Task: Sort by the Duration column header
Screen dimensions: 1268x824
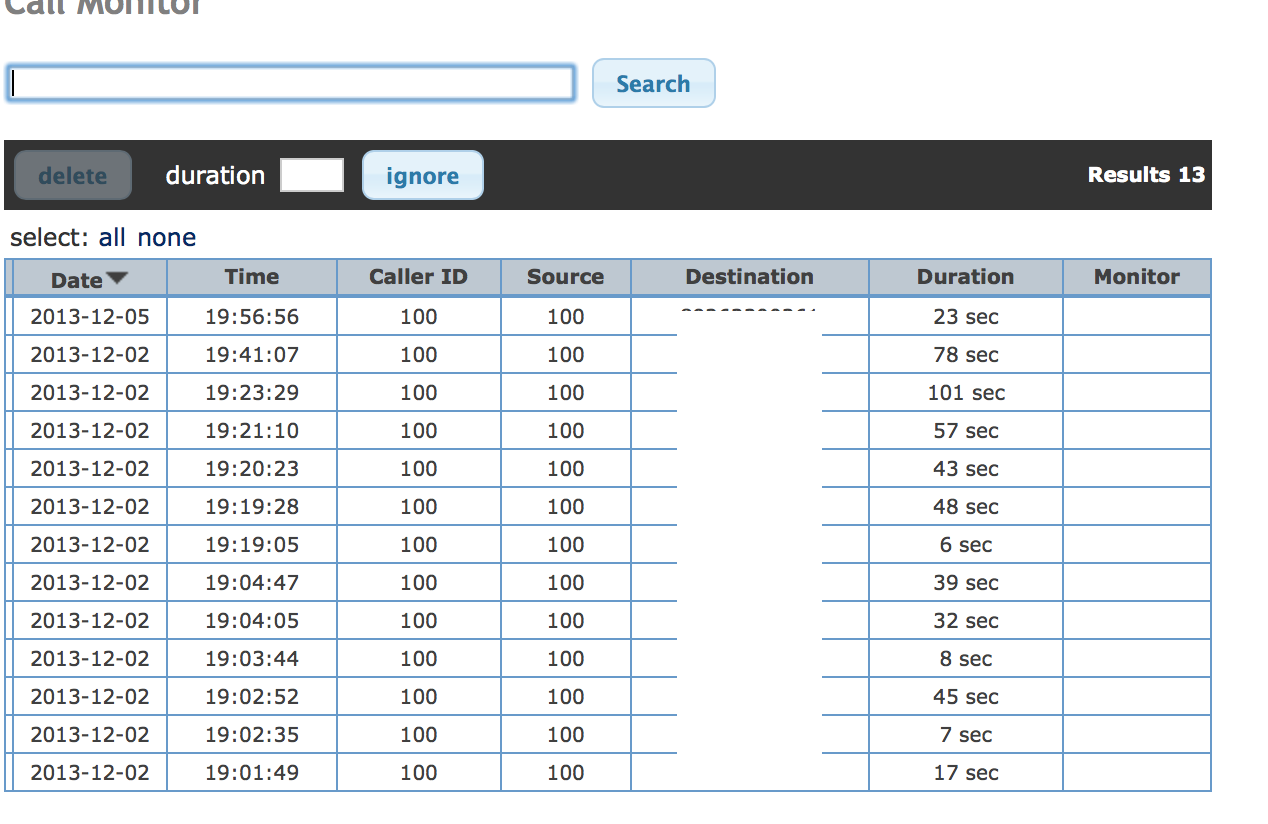Action: (965, 277)
